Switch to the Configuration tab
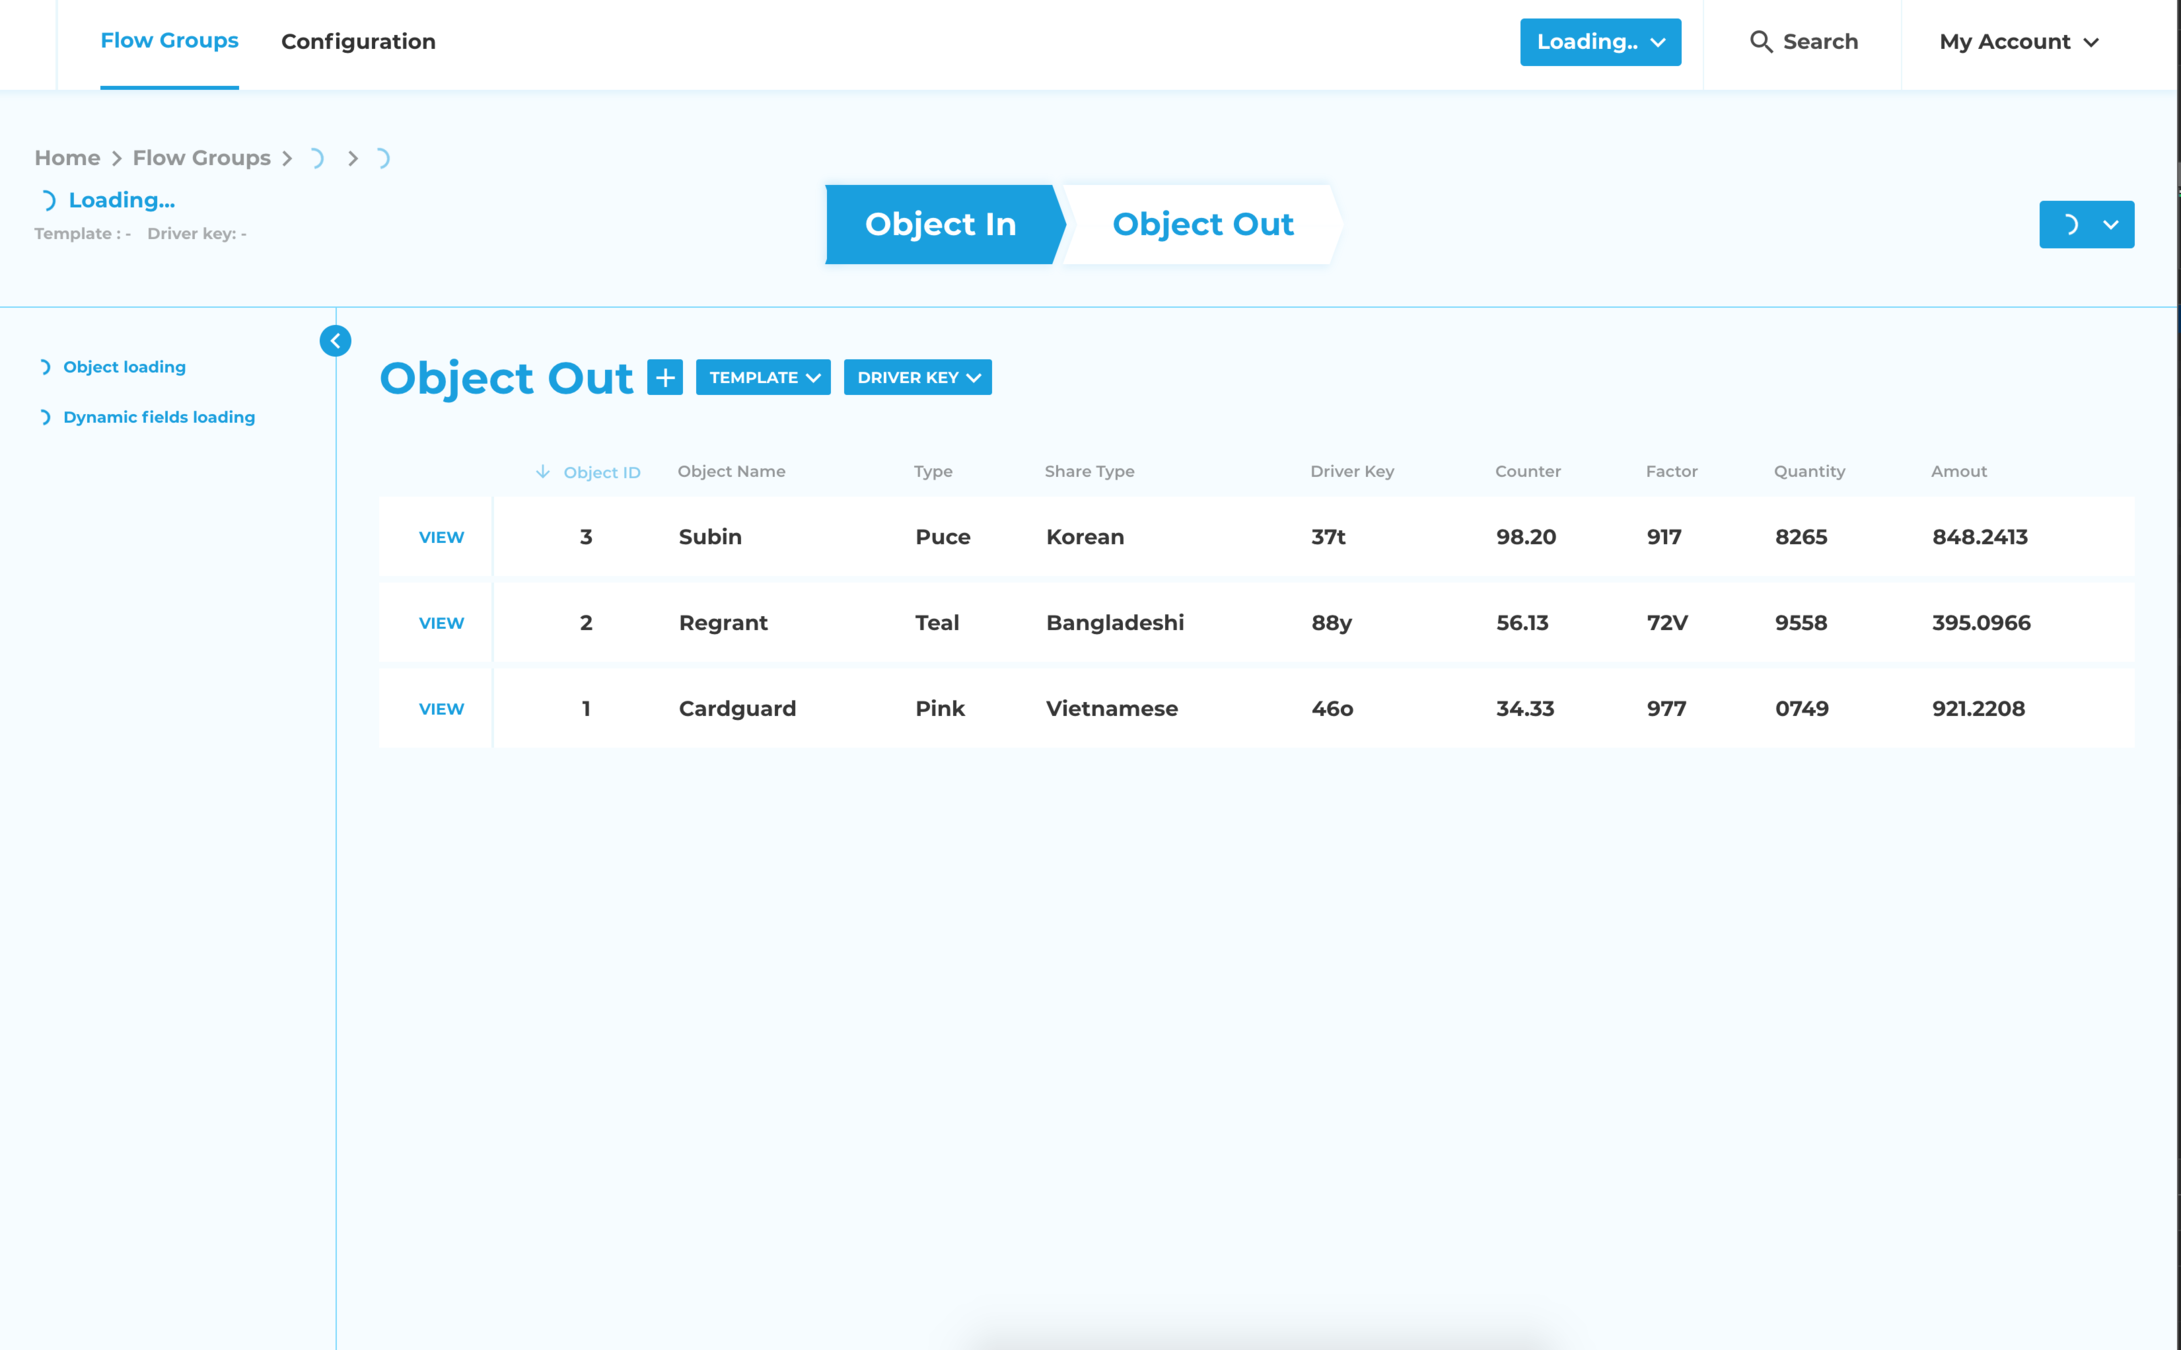Image resolution: width=2181 pixels, height=1350 pixels. tap(358, 42)
